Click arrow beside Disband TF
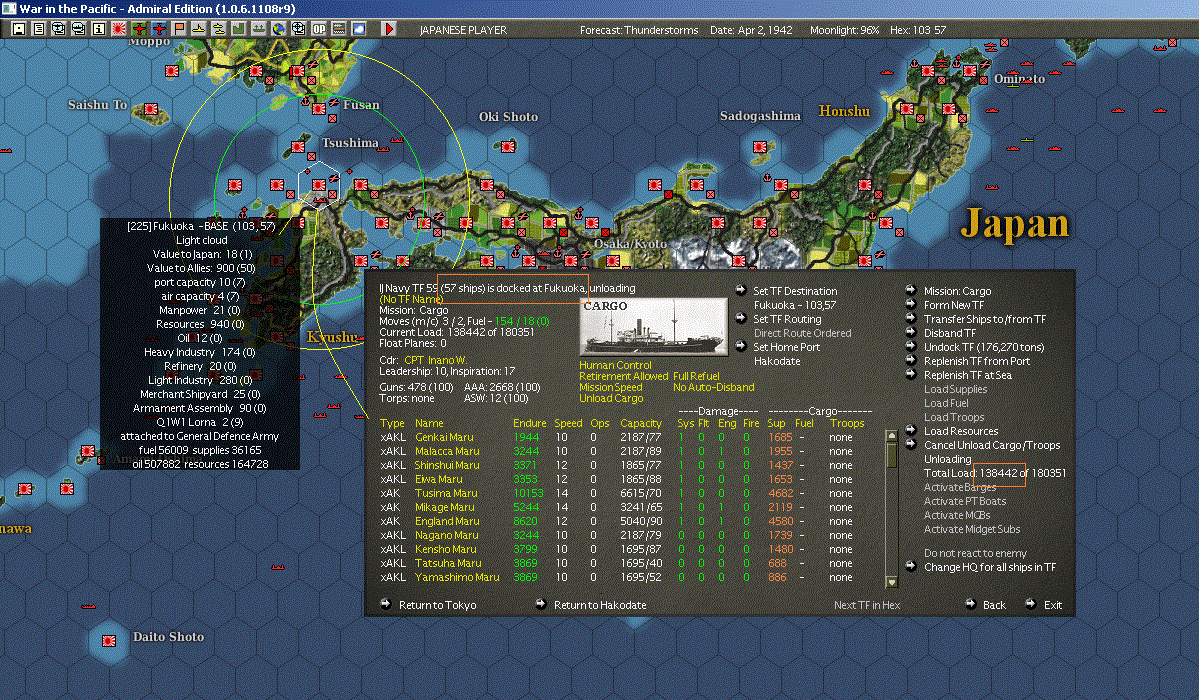 click(x=911, y=332)
